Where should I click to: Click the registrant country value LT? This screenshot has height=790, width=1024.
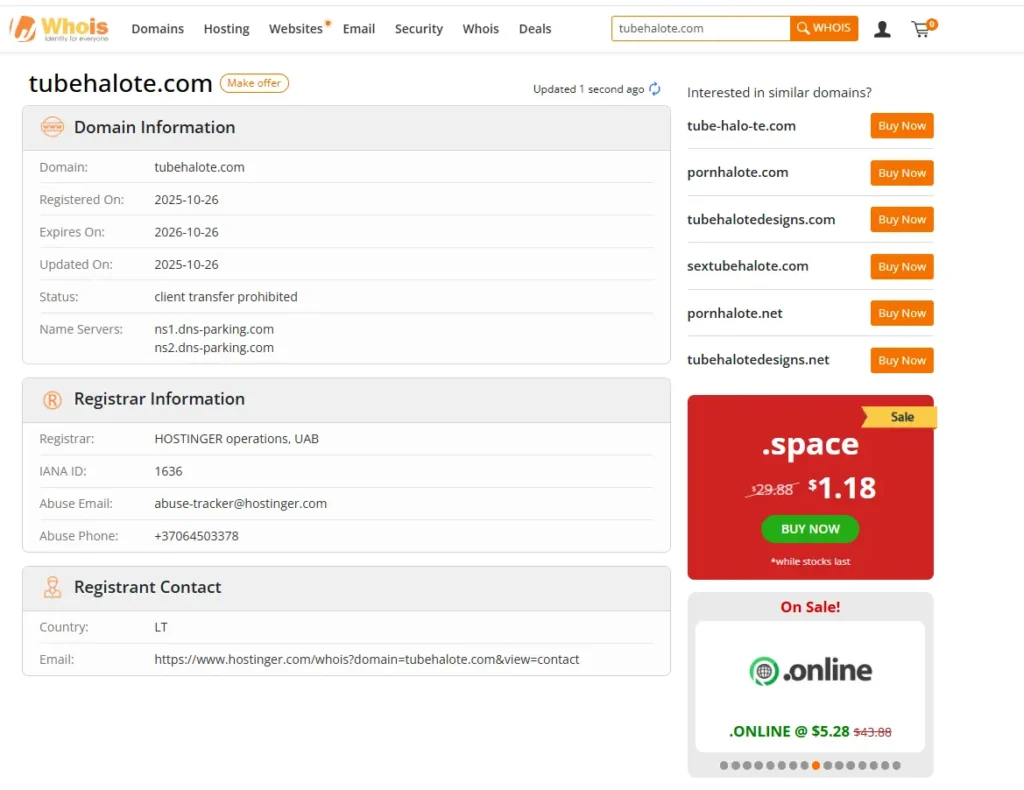[x=161, y=627]
